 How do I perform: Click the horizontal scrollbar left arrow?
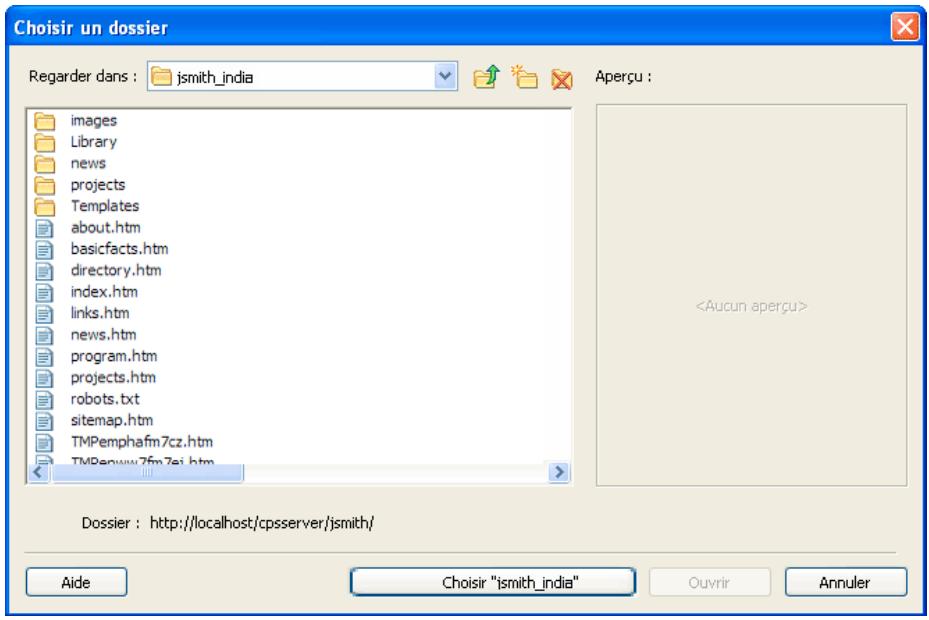(x=36, y=472)
